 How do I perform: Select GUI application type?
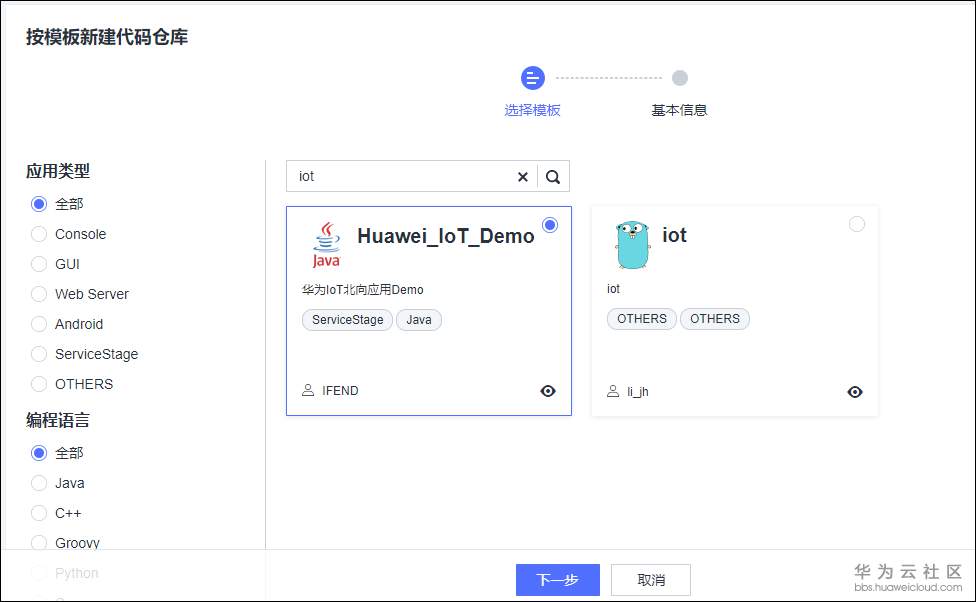click(39, 264)
